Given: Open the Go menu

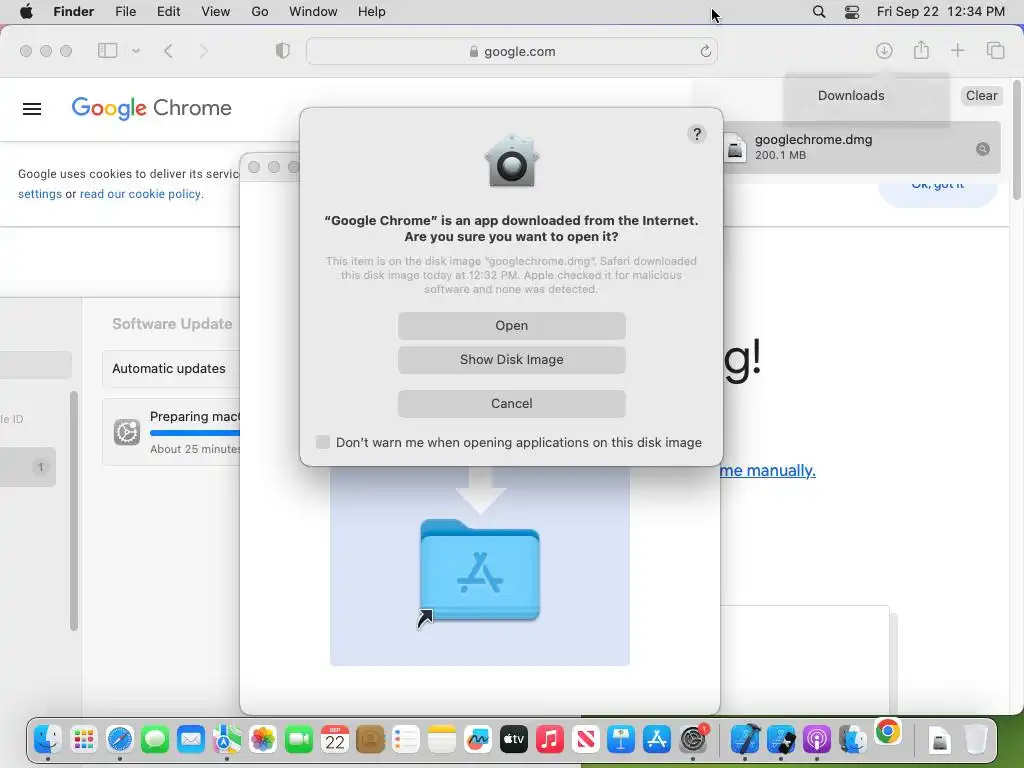Looking at the screenshot, I should pyautogui.click(x=260, y=12).
